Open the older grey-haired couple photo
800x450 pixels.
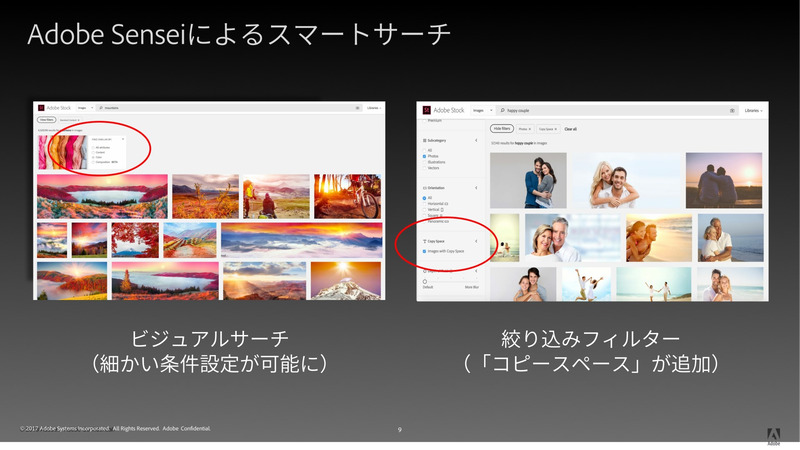[573, 238]
